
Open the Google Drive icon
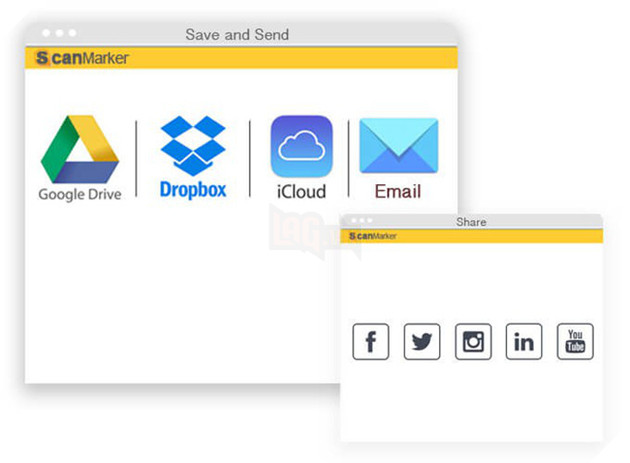click(80, 149)
